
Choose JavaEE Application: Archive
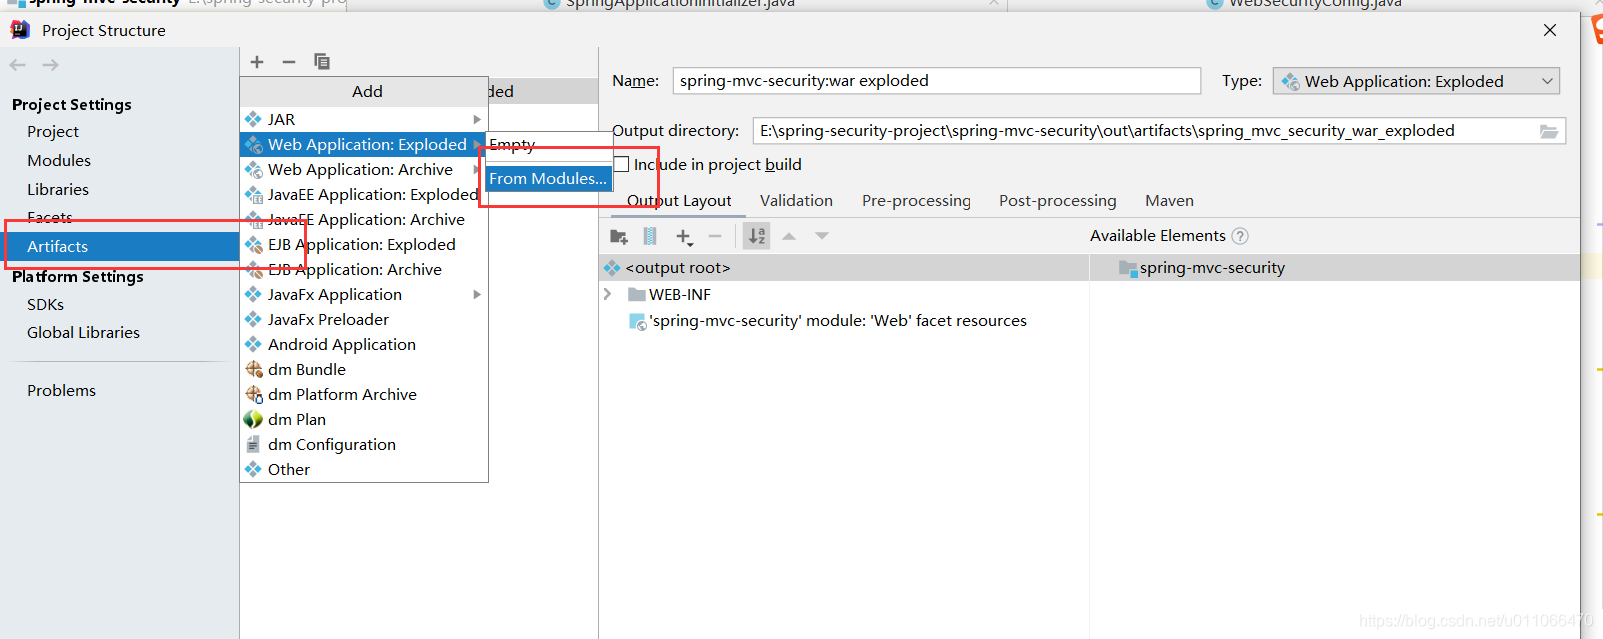point(363,219)
